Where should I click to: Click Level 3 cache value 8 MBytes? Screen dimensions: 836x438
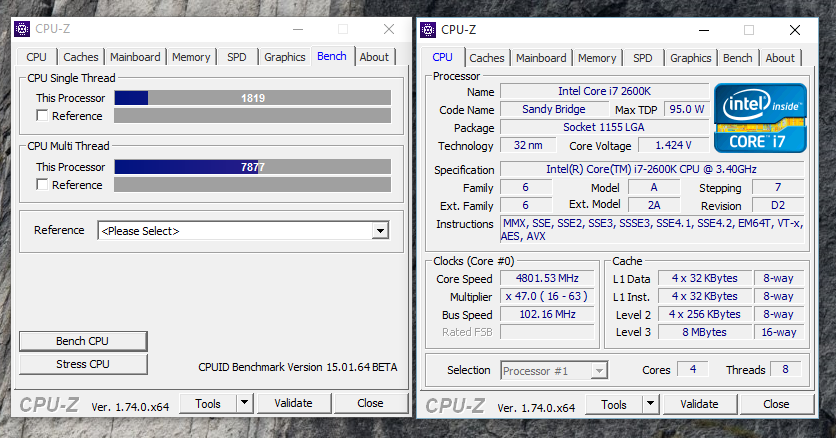(x=704, y=332)
